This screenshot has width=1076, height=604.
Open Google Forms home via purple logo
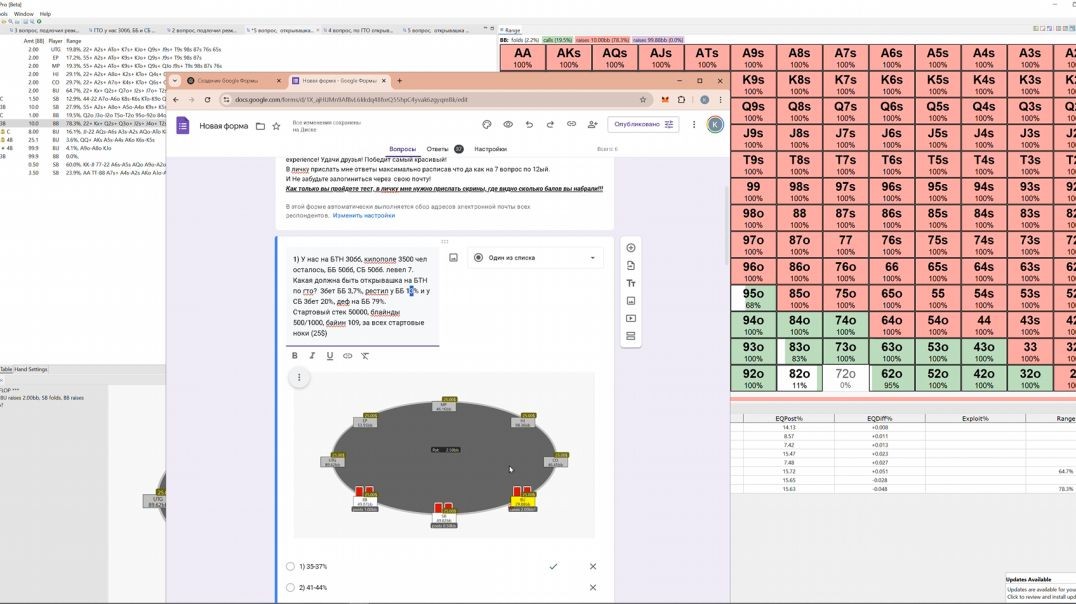(183, 126)
